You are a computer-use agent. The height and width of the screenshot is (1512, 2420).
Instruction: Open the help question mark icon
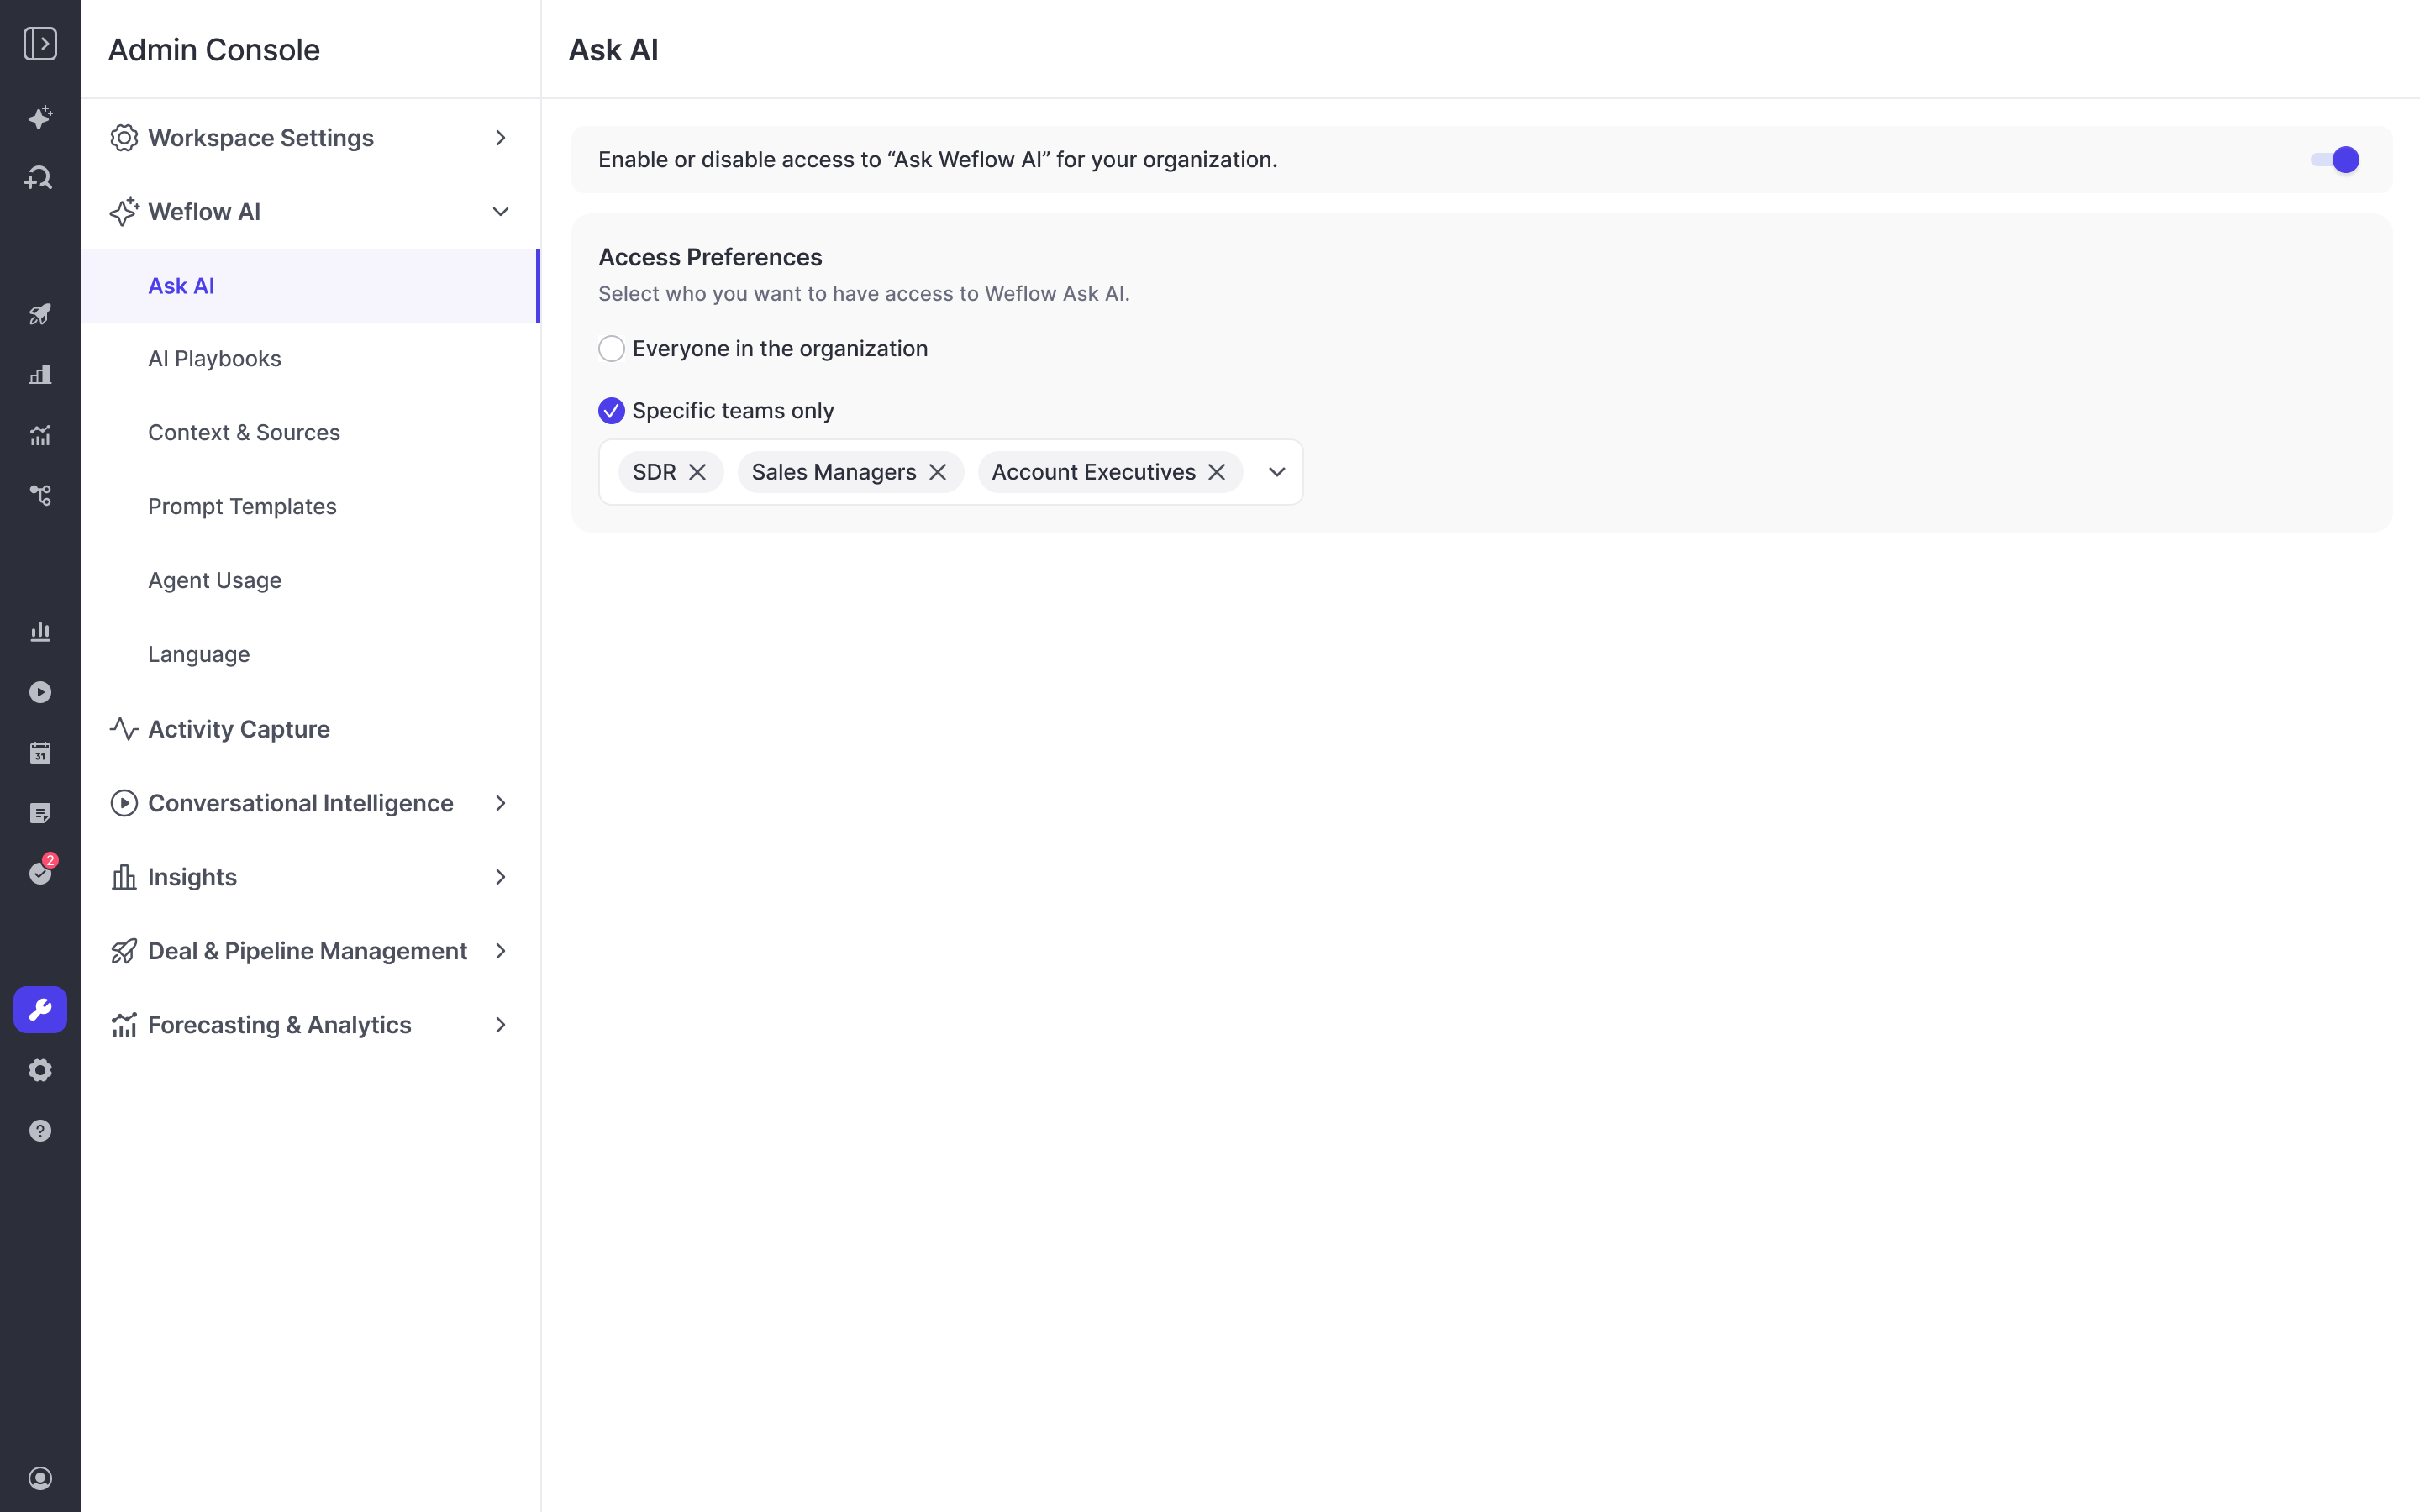pos(40,1131)
